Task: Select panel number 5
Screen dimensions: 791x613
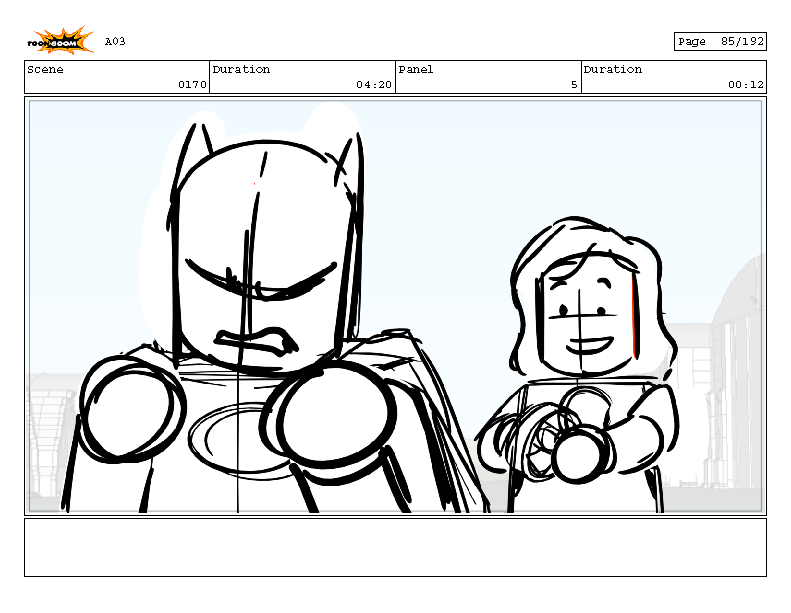Action: [x=574, y=85]
